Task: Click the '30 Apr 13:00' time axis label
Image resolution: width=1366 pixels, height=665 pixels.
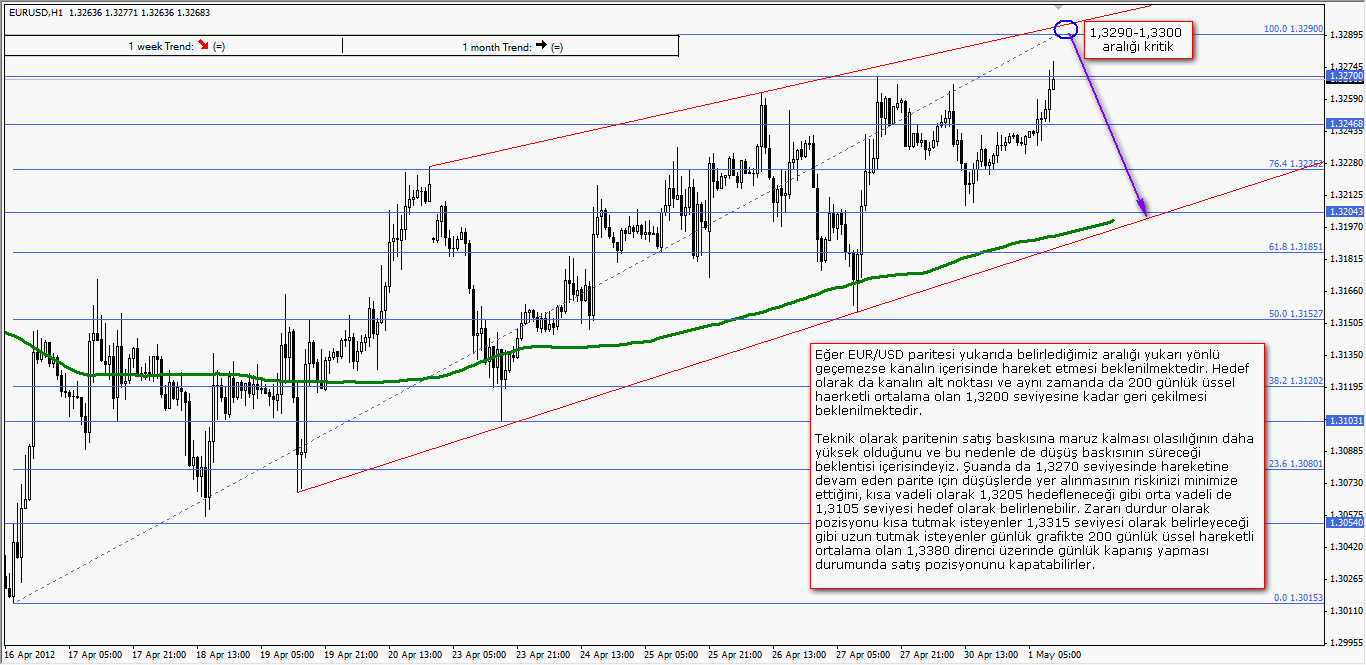Action: click(991, 655)
